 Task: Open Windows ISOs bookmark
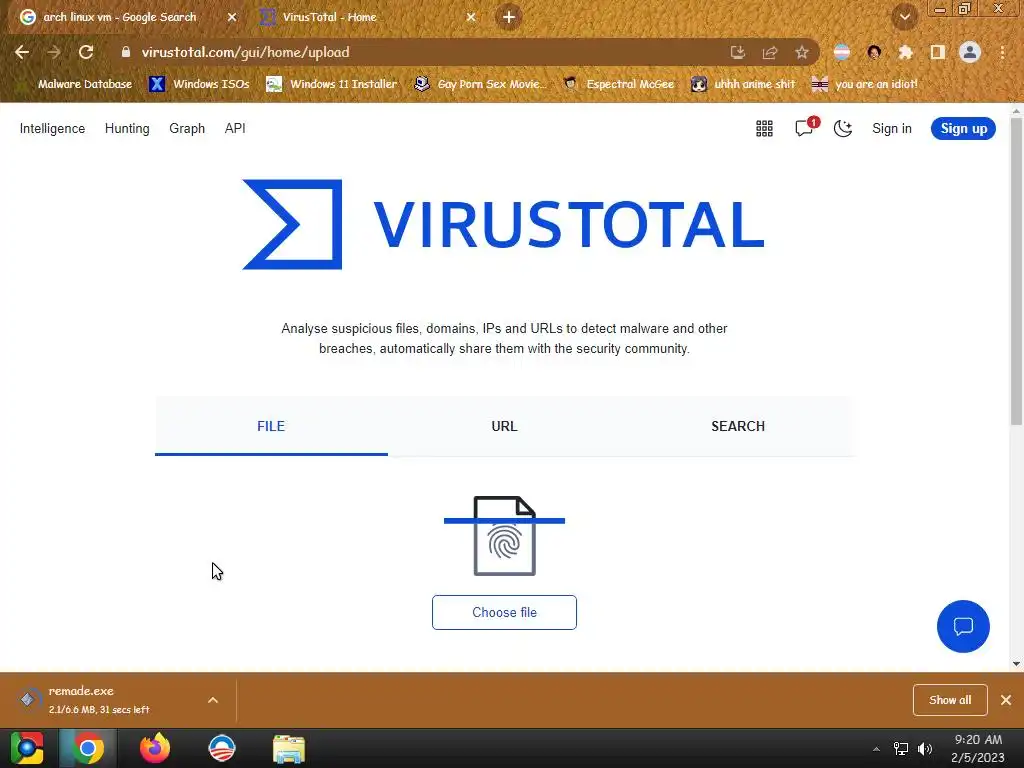click(200, 84)
